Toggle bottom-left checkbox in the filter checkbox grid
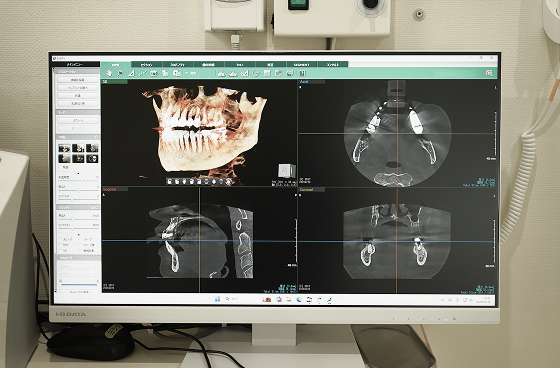 point(60,251)
